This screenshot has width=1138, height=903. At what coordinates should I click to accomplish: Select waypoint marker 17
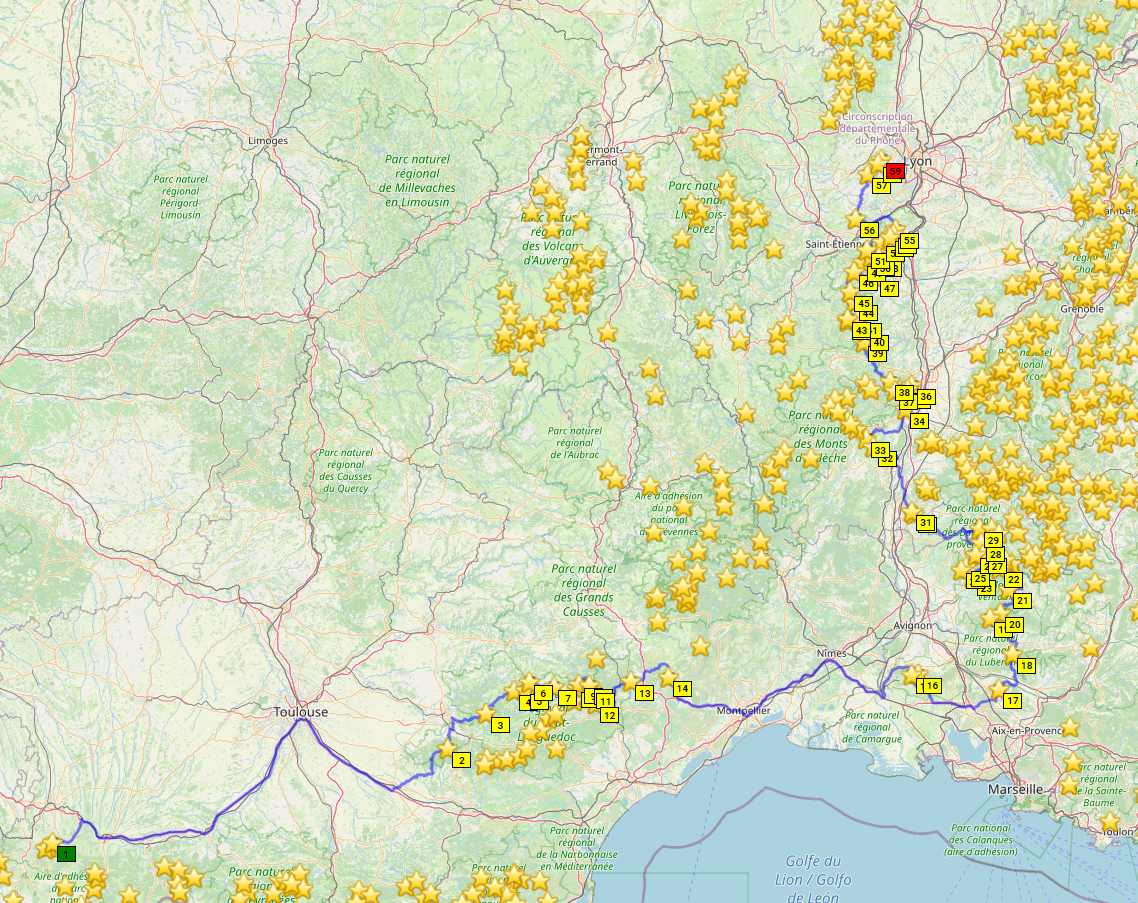(x=1013, y=700)
